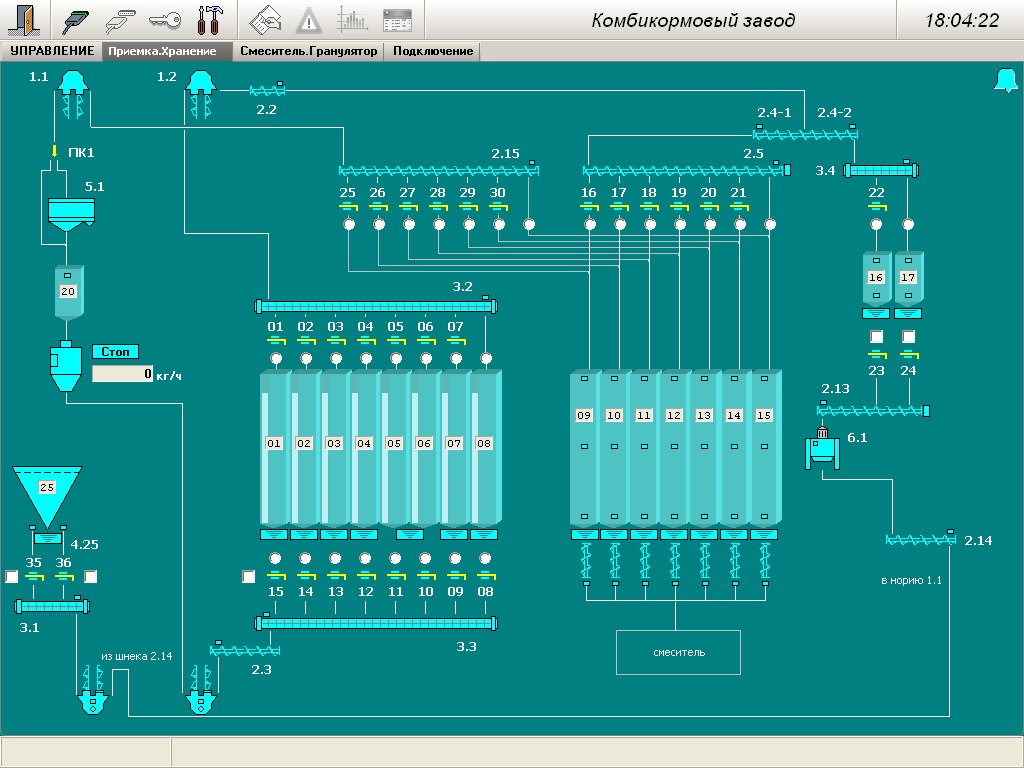Click the смеситель box
This screenshot has width=1024, height=768.
(x=679, y=652)
